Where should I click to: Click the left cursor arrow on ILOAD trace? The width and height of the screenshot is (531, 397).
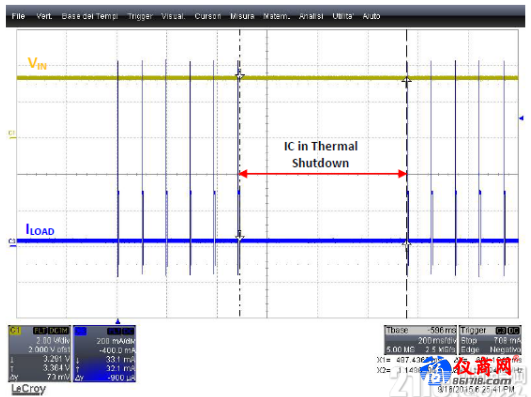coord(239,237)
